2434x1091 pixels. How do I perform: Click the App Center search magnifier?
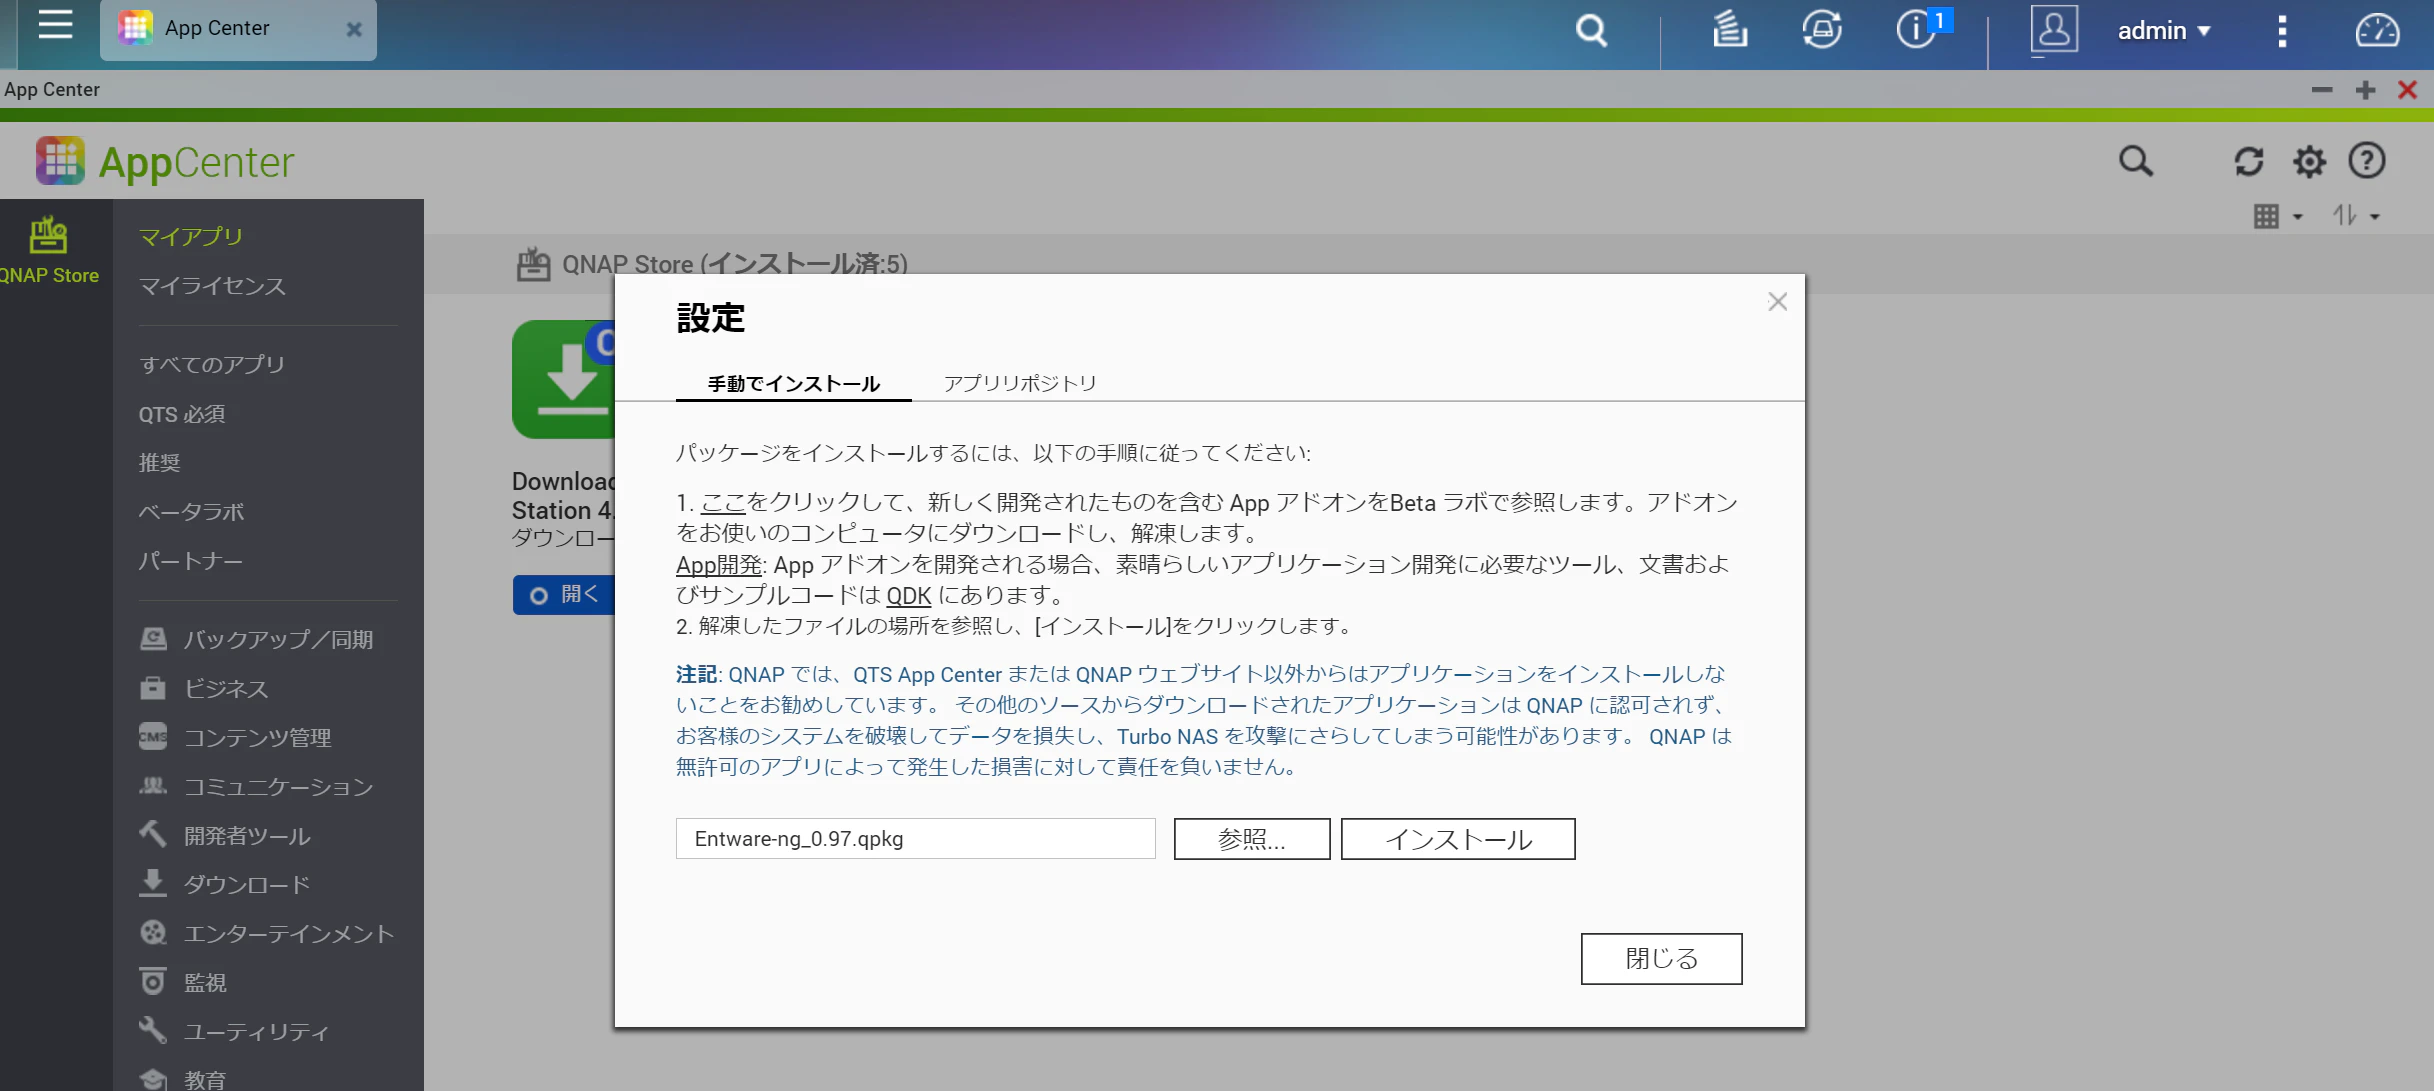2135,161
